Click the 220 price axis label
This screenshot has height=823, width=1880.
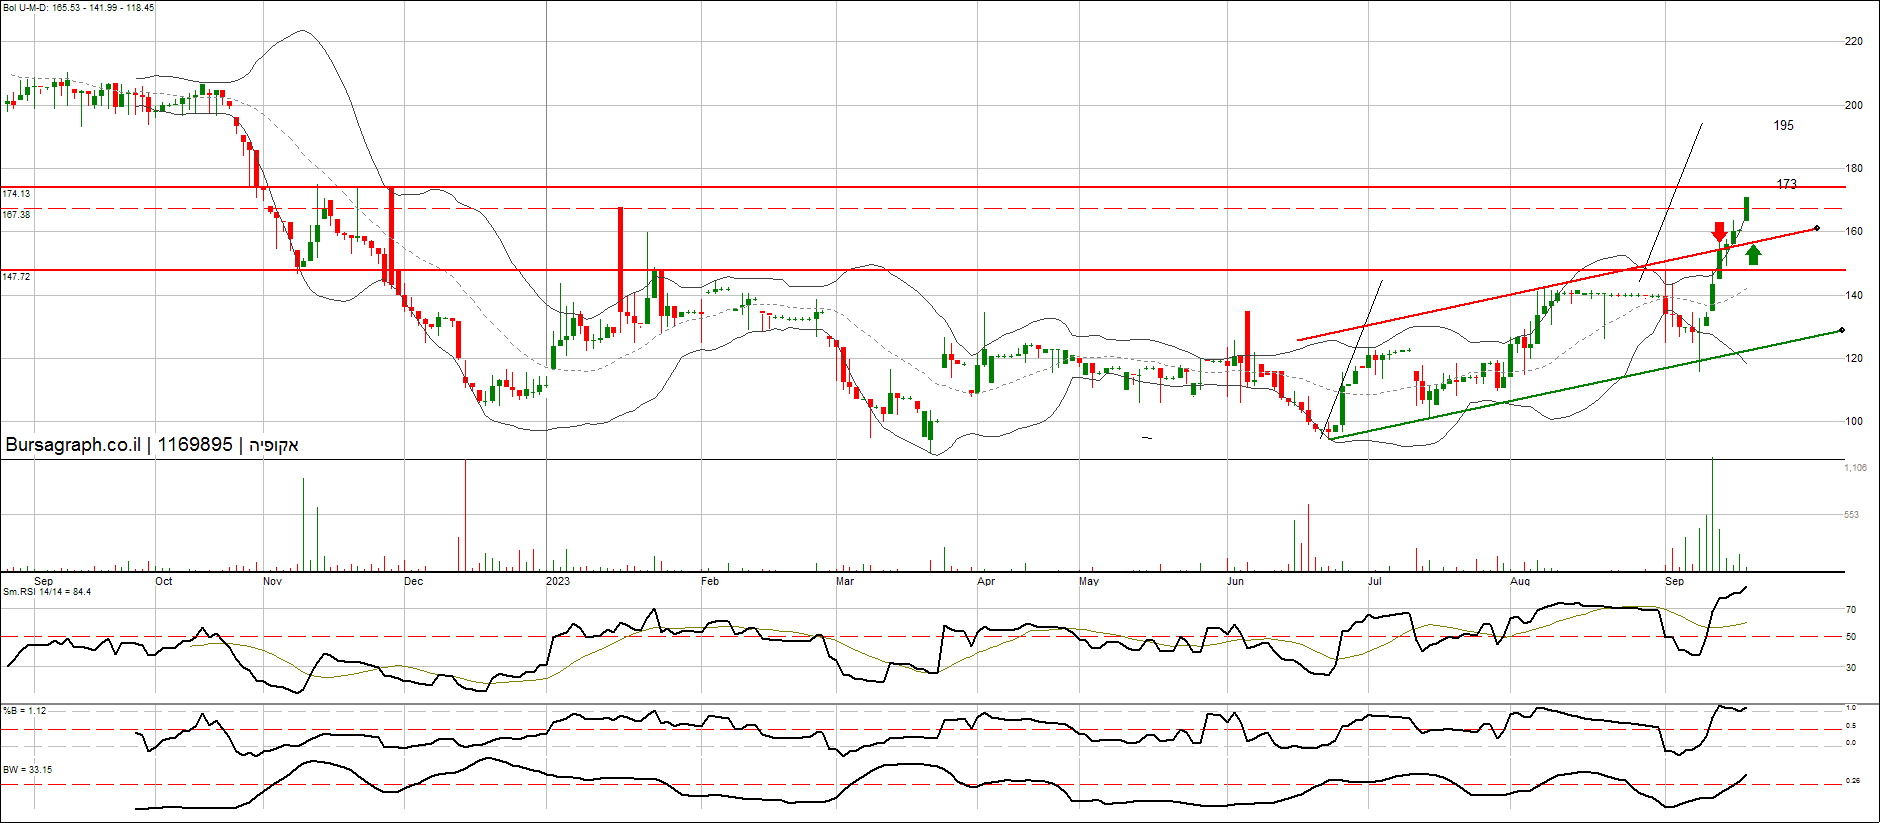pyautogui.click(x=1853, y=41)
